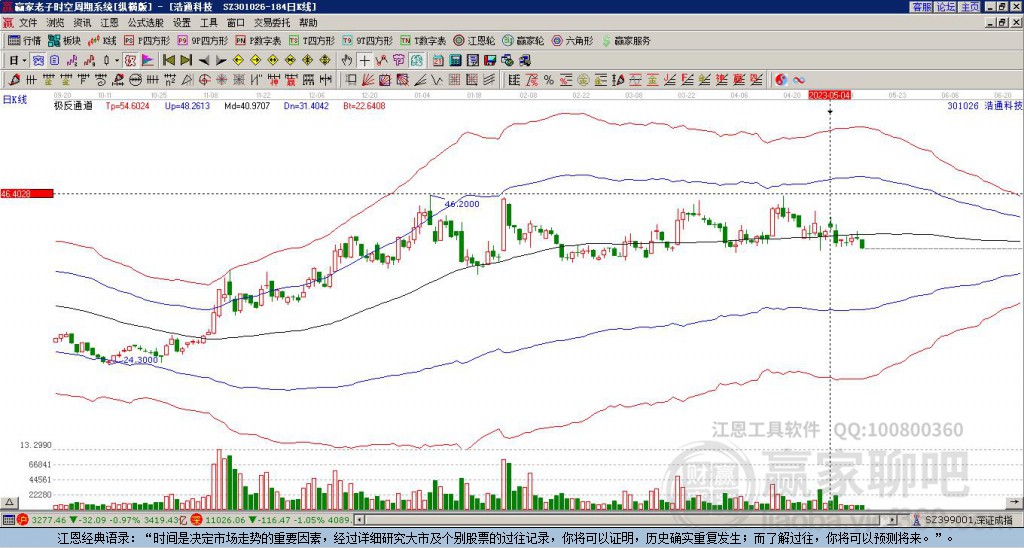
Task: Open the 9T四方形 tool
Action: point(367,40)
